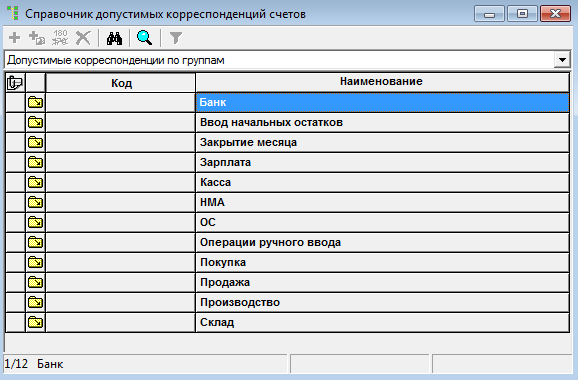This screenshot has width=578, height=380.
Task: Toggle the funnel filter icon
Action: click(176, 38)
